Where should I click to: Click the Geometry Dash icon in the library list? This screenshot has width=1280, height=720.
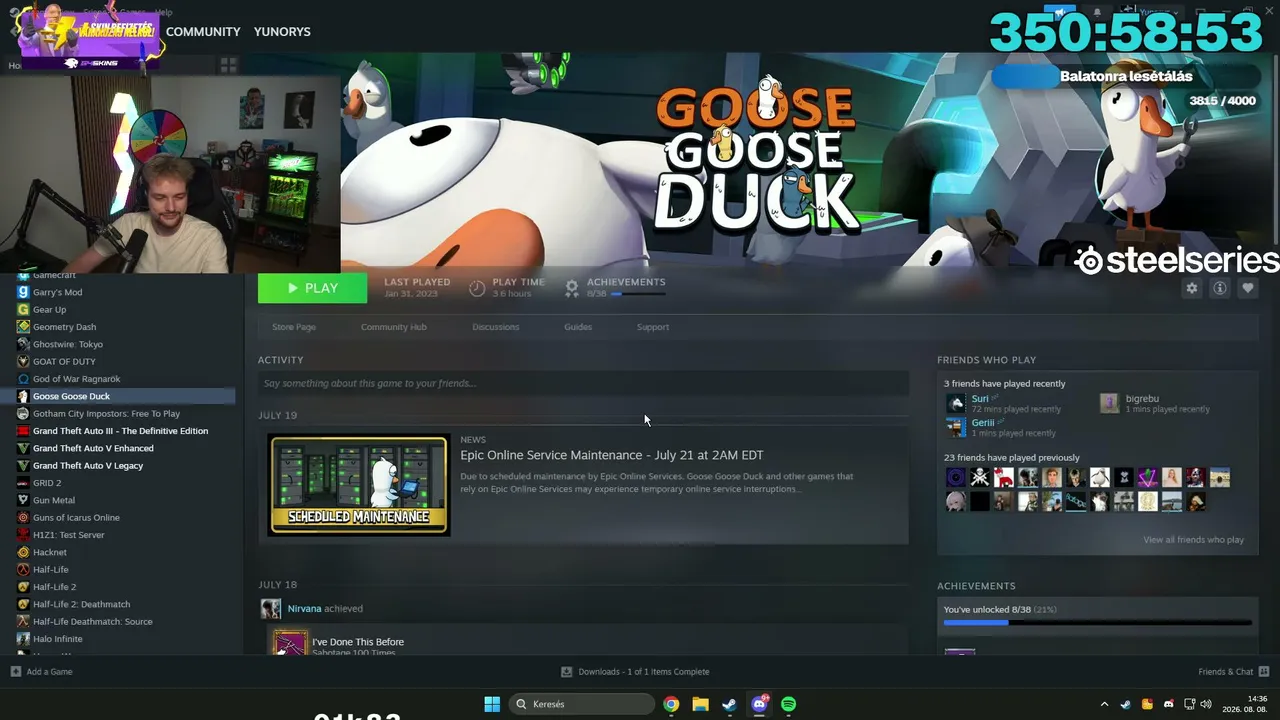click(23, 327)
